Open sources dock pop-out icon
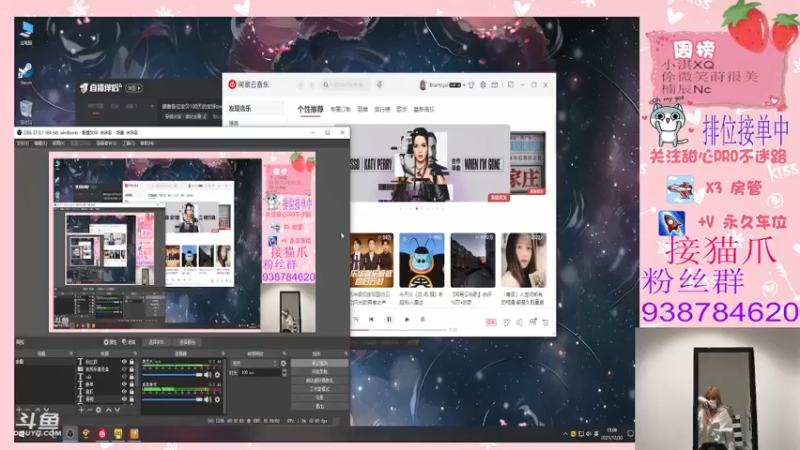800x450 pixels. pyautogui.click(x=135, y=354)
